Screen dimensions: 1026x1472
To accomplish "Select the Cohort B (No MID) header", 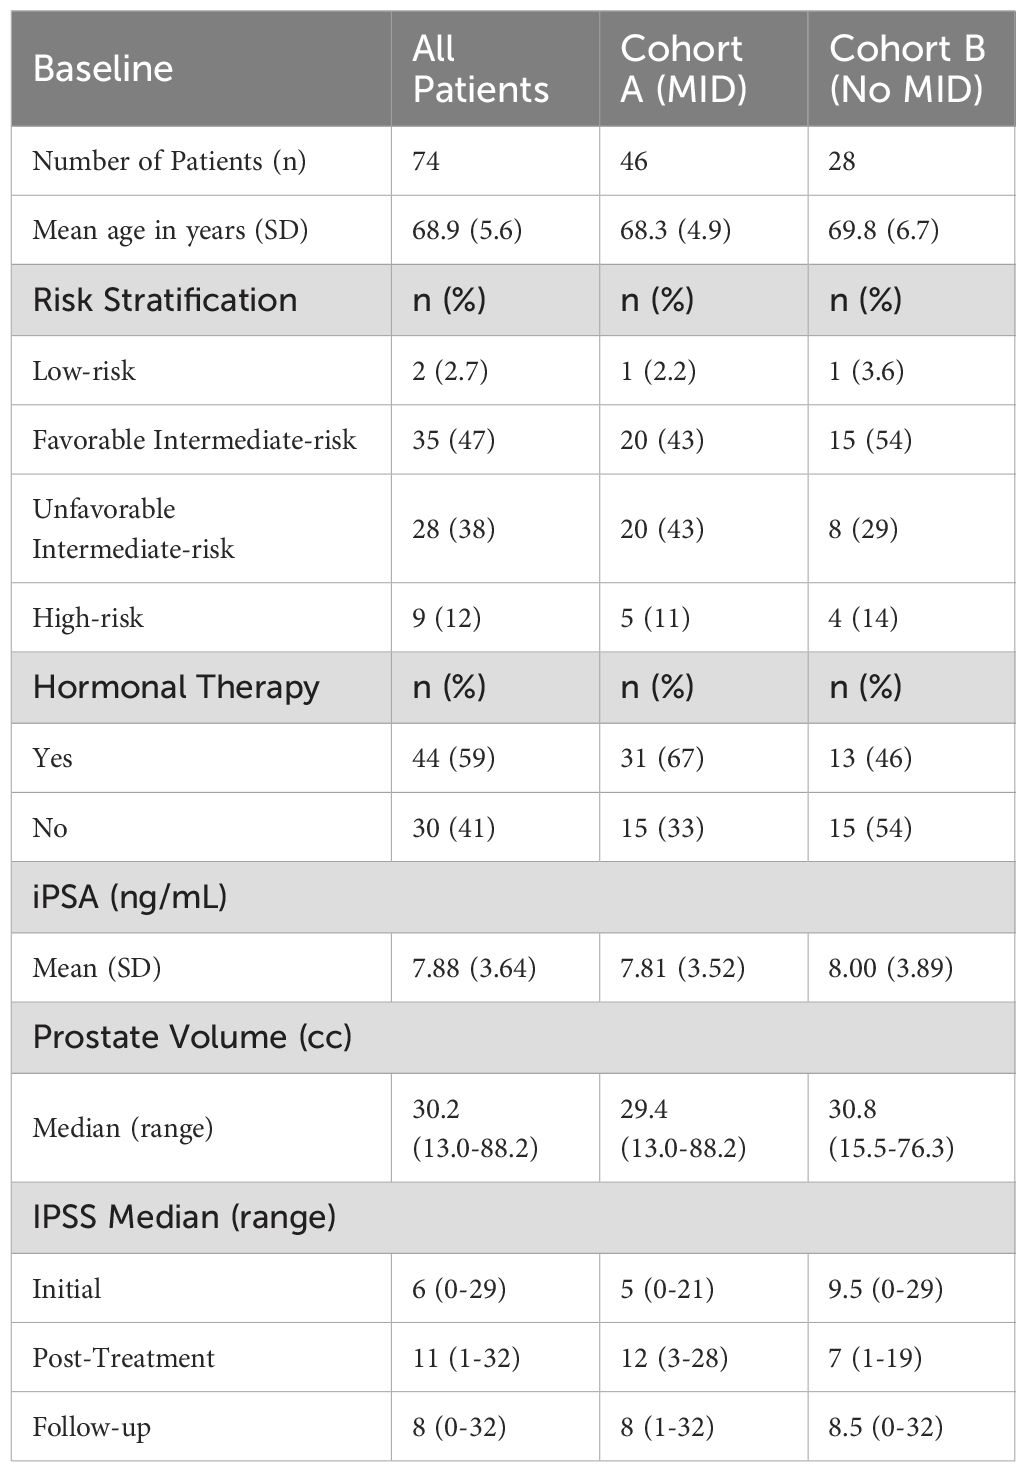I will point(907,69).
